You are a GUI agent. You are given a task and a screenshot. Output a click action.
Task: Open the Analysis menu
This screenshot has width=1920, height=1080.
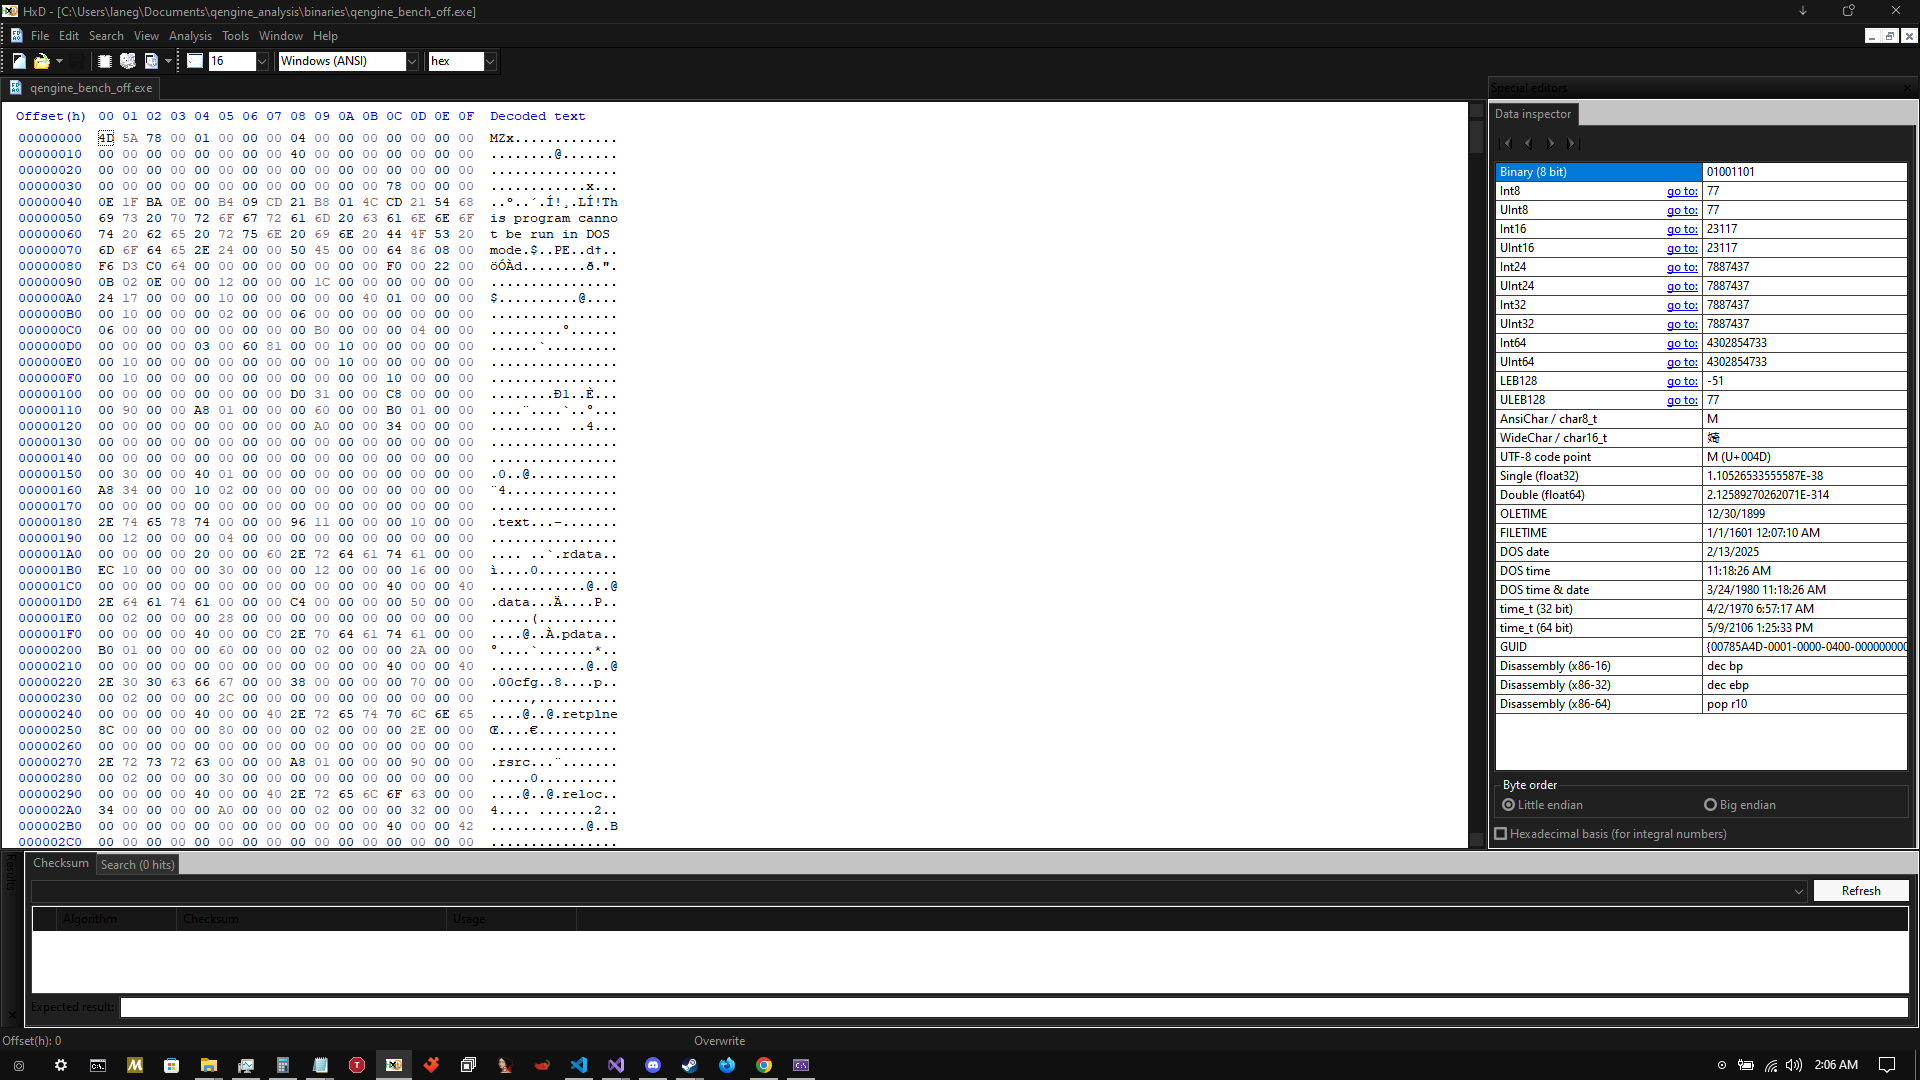pos(190,36)
